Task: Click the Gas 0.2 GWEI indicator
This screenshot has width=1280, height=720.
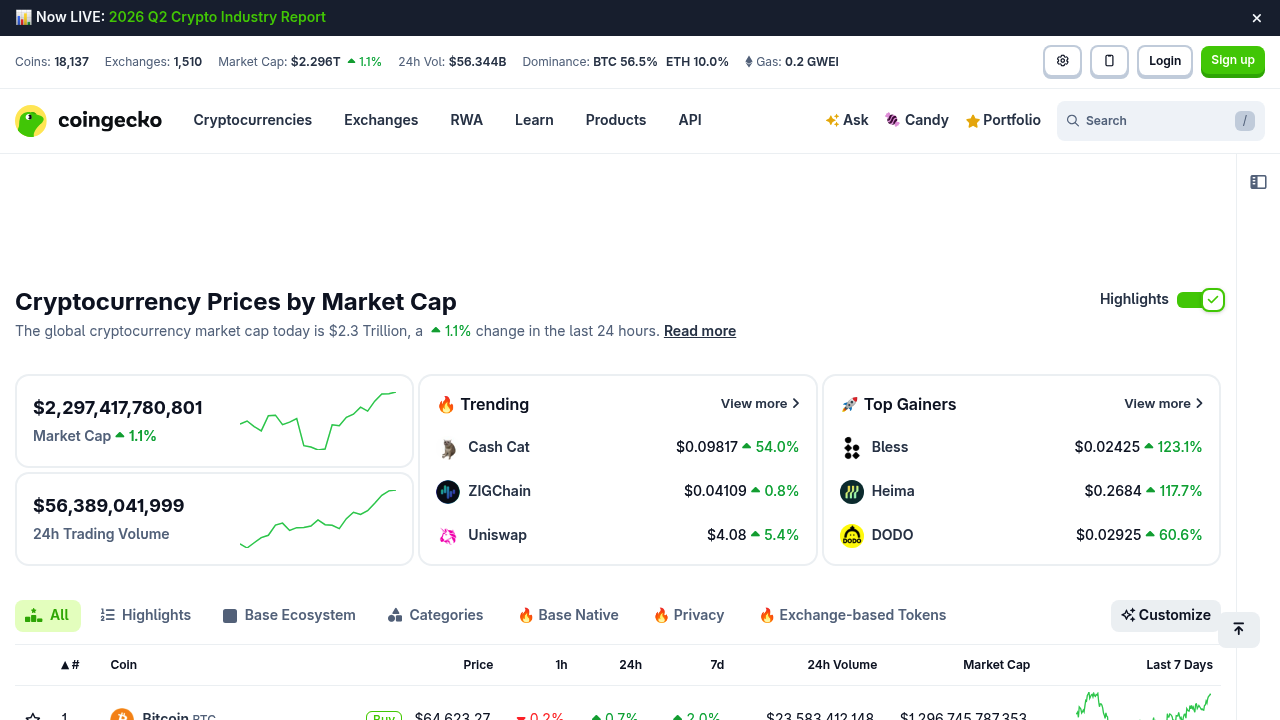Action: pyautogui.click(x=791, y=62)
